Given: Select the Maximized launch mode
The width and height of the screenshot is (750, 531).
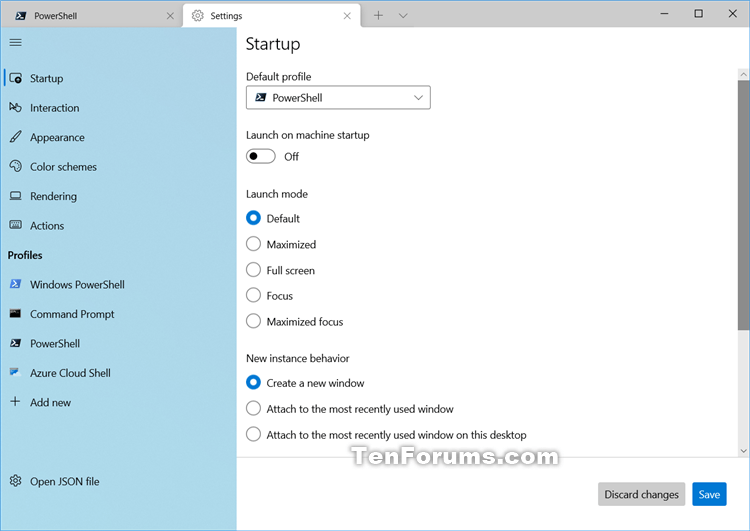Looking at the screenshot, I should click(x=253, y=244).
